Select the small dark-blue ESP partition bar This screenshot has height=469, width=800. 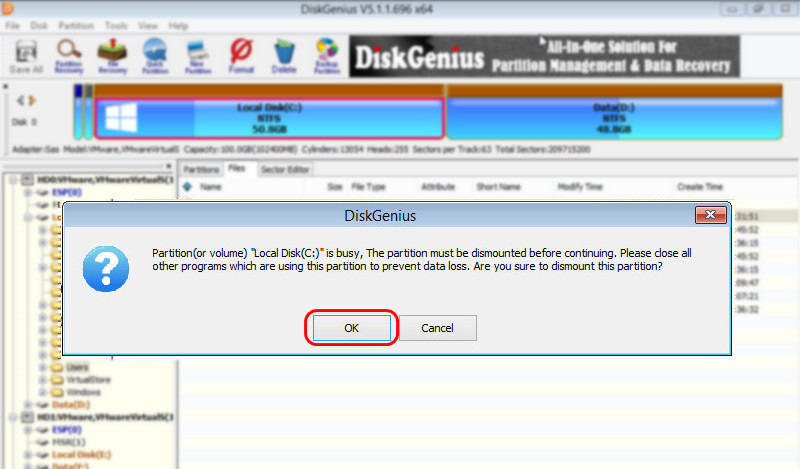coord(78,112)
